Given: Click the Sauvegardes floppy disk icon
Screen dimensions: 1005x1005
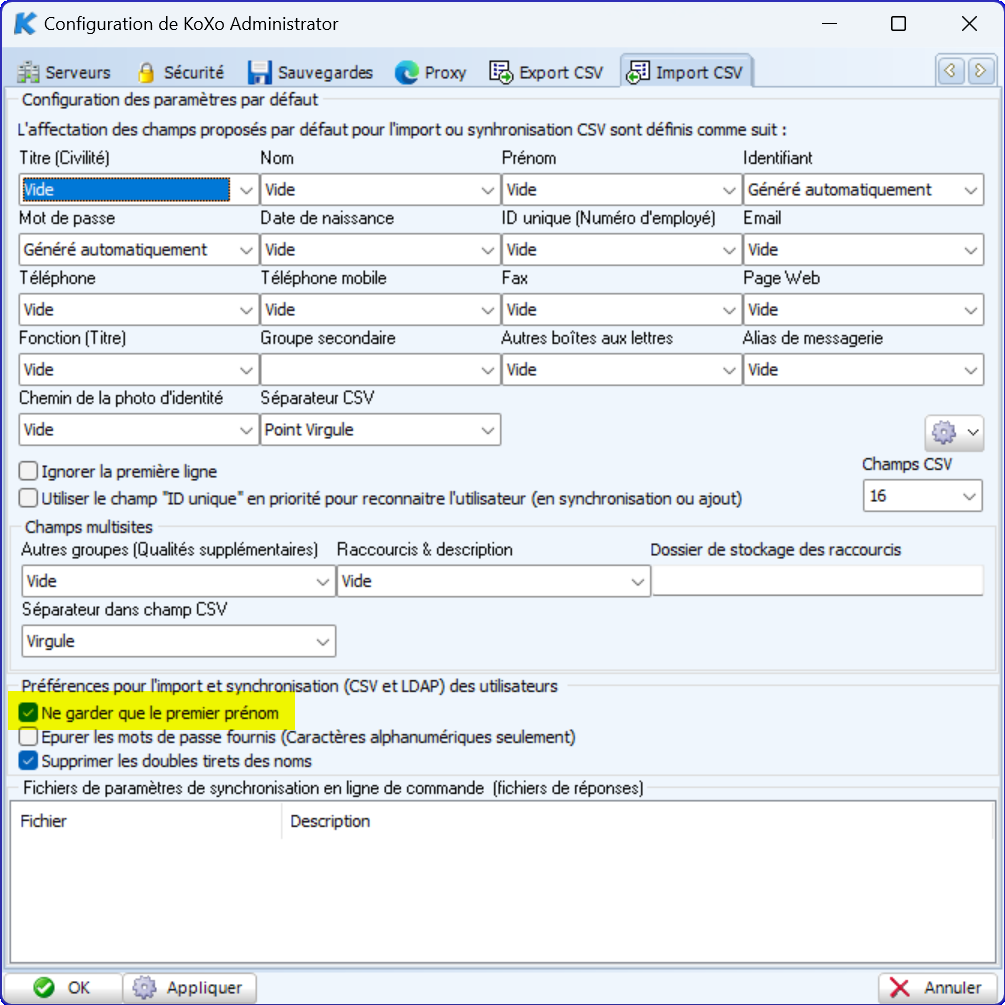Looking at the screenshot, I should point(260,73).
